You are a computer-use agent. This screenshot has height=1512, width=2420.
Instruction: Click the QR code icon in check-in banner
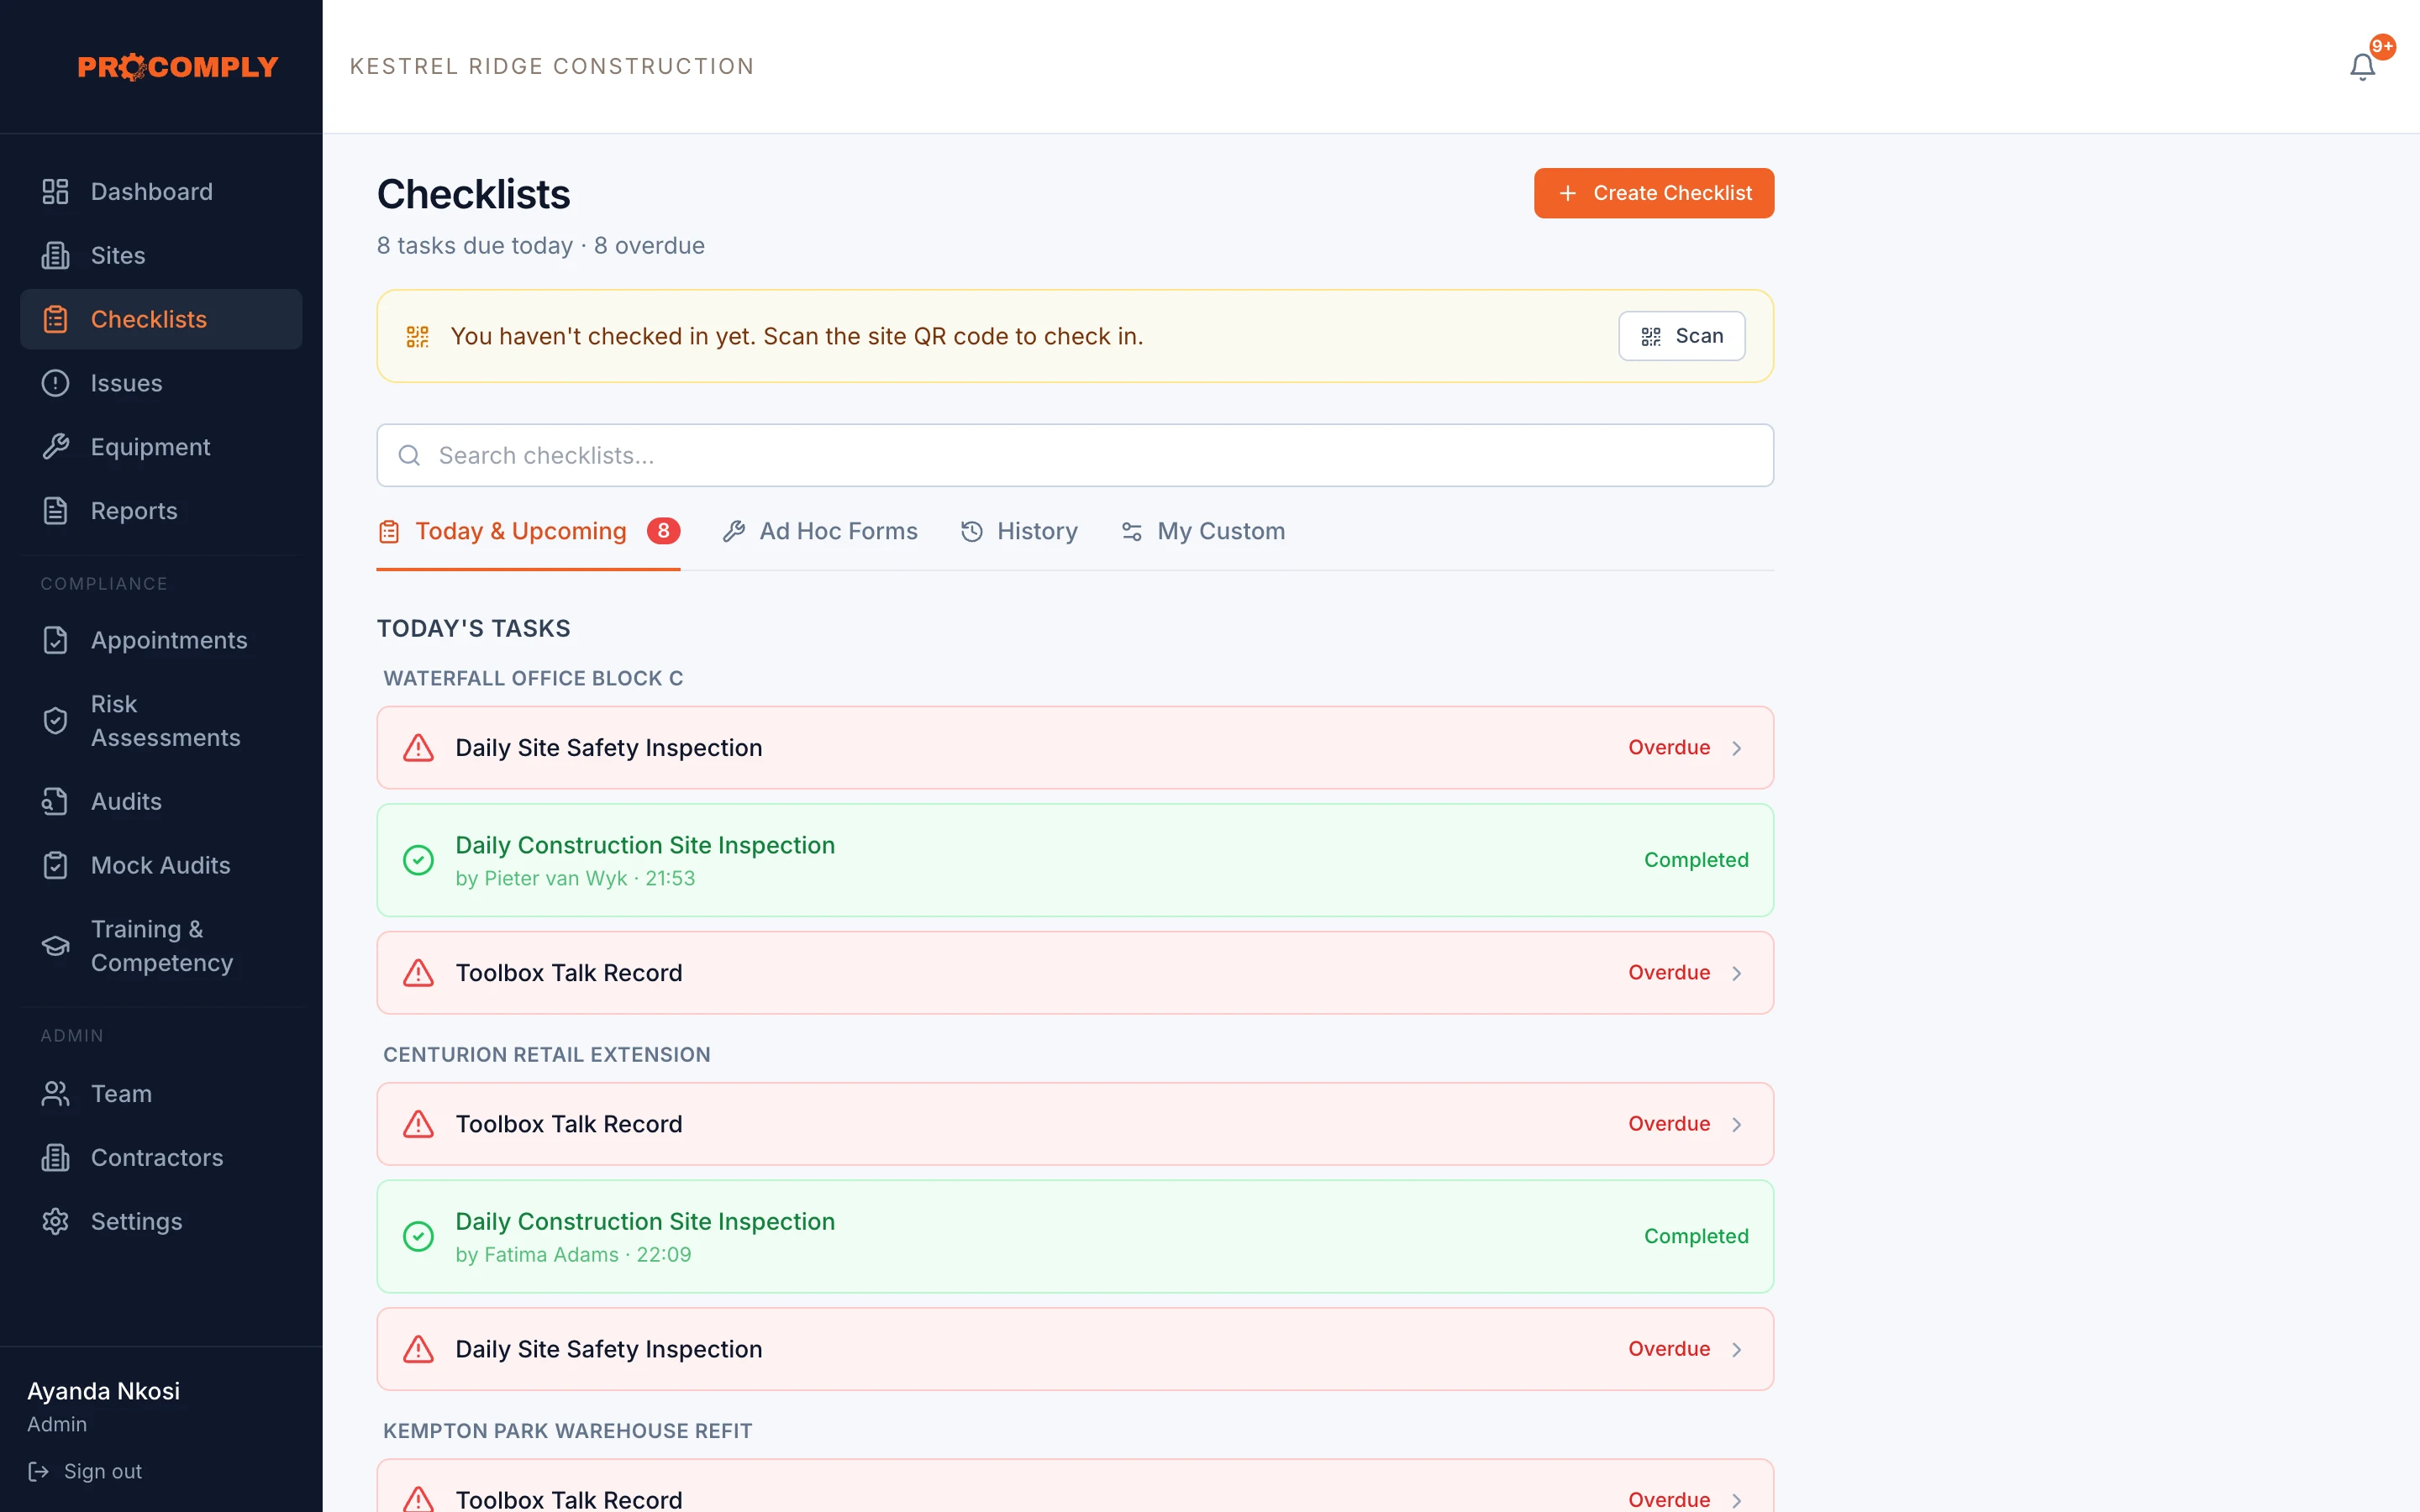(417, 336)
